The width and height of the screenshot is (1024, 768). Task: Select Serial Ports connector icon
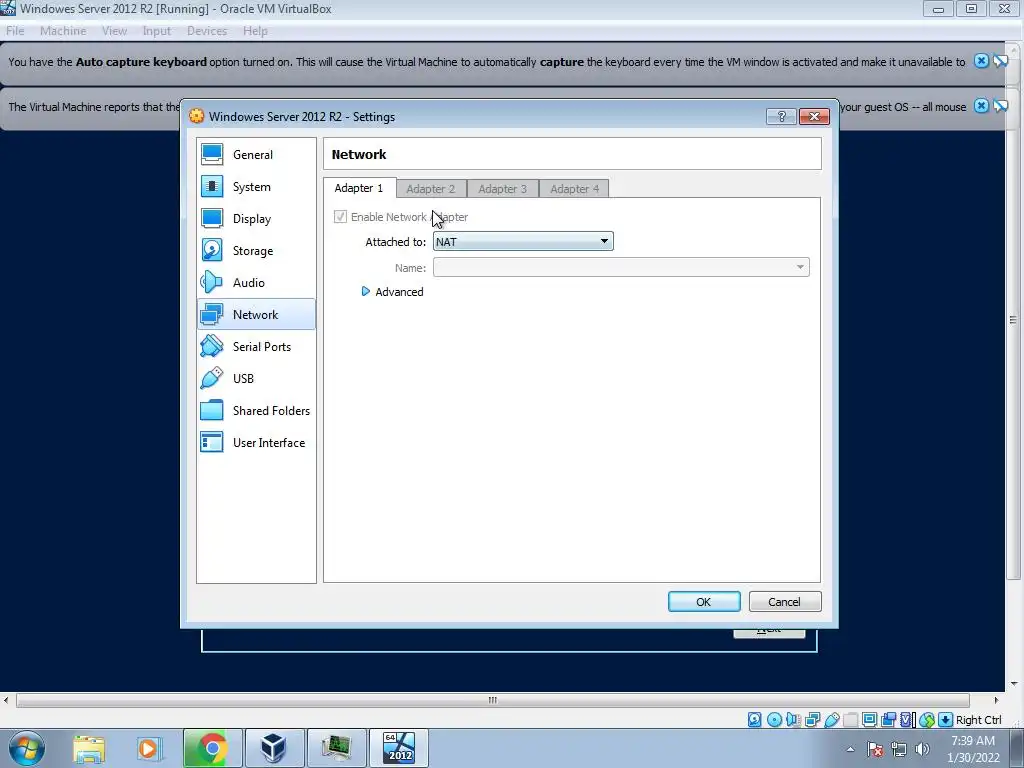(x=212, y=347)
